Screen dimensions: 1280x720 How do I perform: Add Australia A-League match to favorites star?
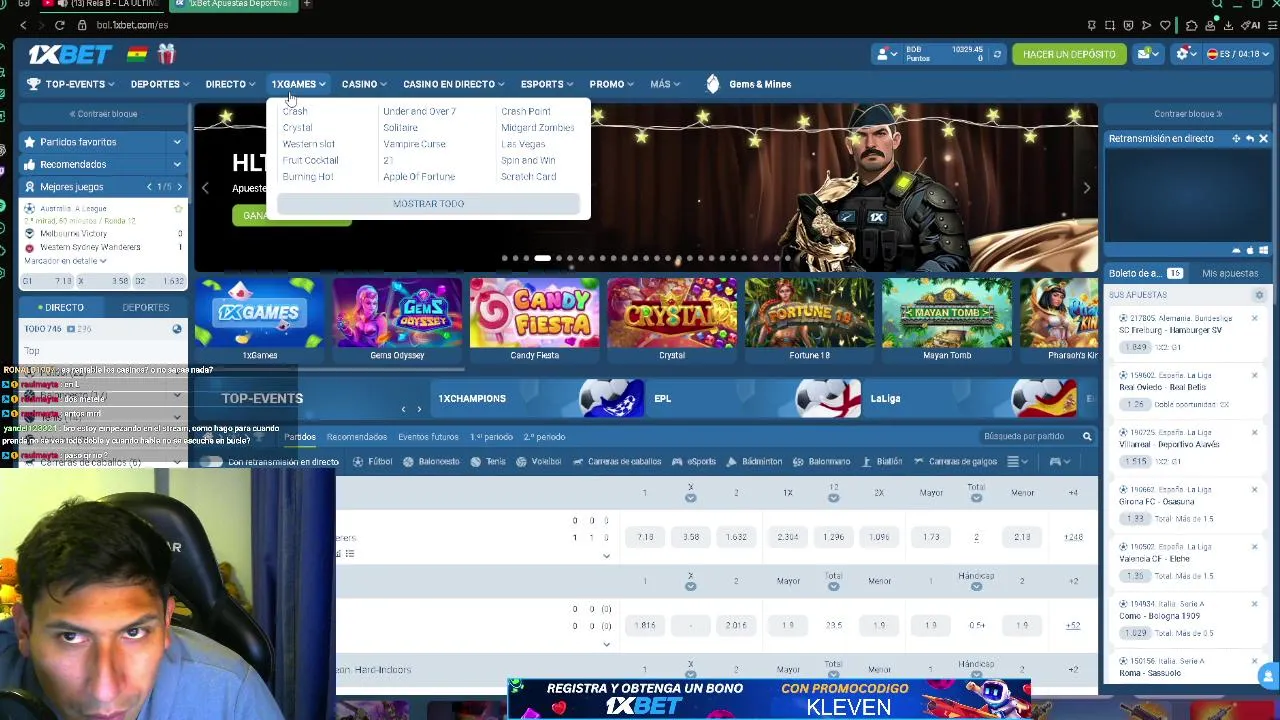178,209
